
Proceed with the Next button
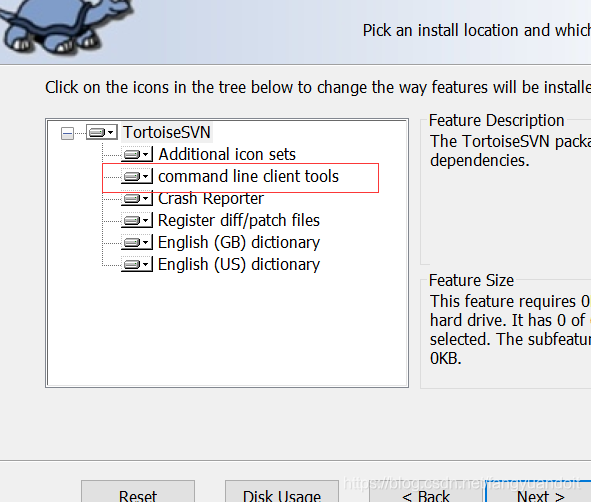540,491
